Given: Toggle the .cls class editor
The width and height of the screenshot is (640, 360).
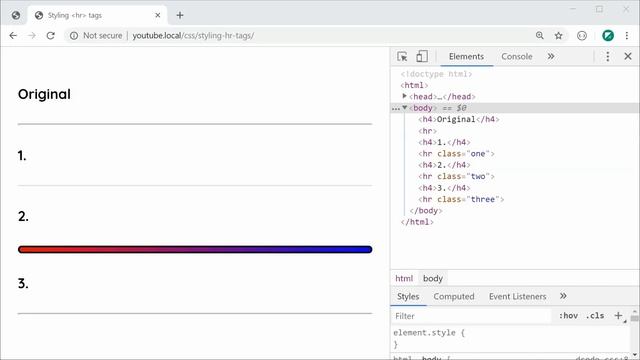Looking at the screenshot, I should tap(595, 316).
